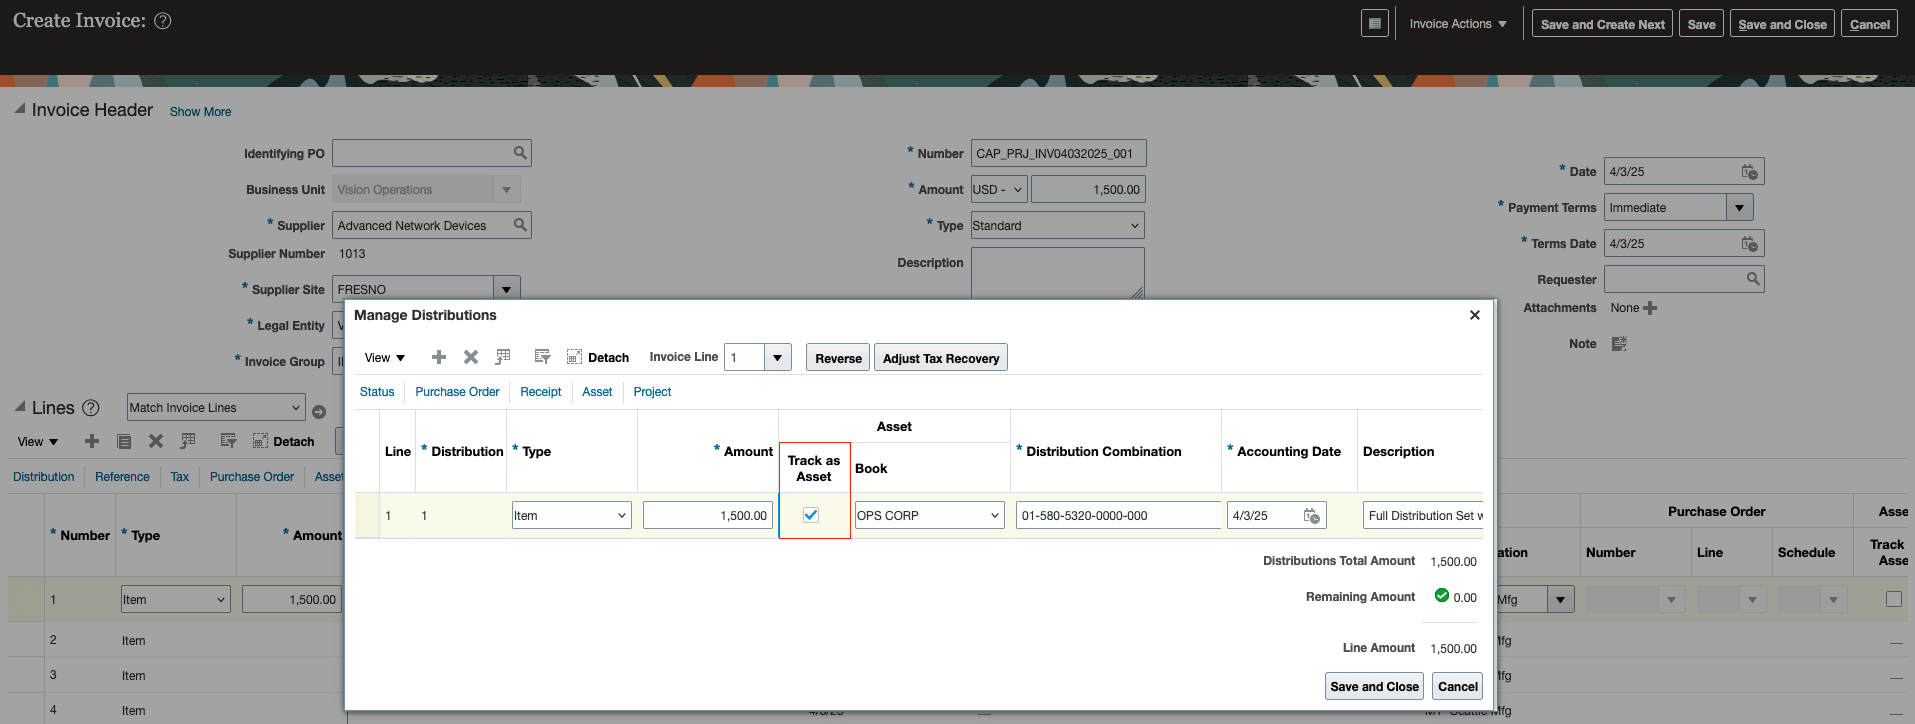
Task: Click the distribution Amount field
Action: [x=708, y=515]
